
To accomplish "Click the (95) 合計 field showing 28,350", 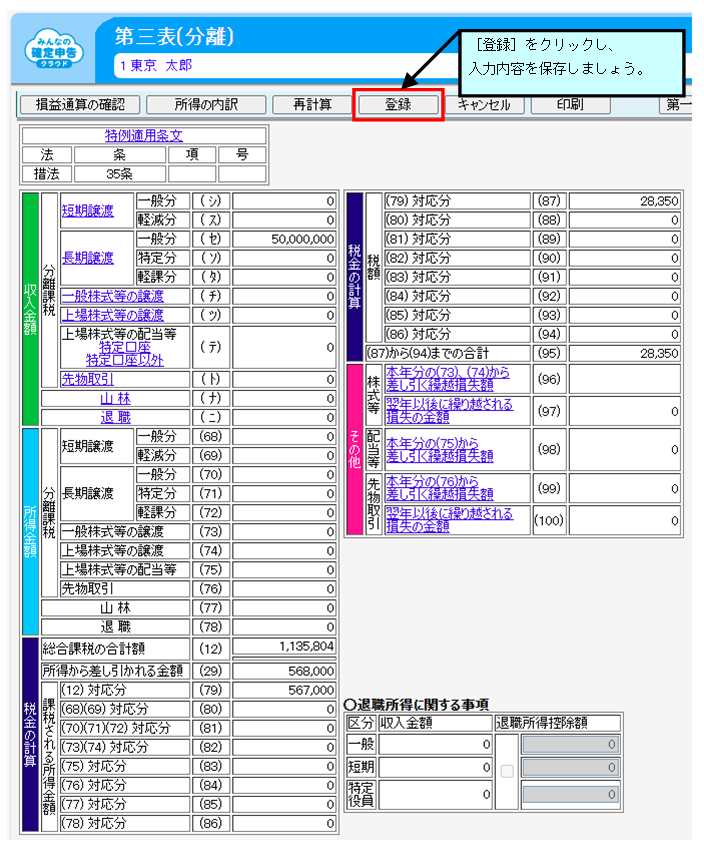I will [624, 353].
